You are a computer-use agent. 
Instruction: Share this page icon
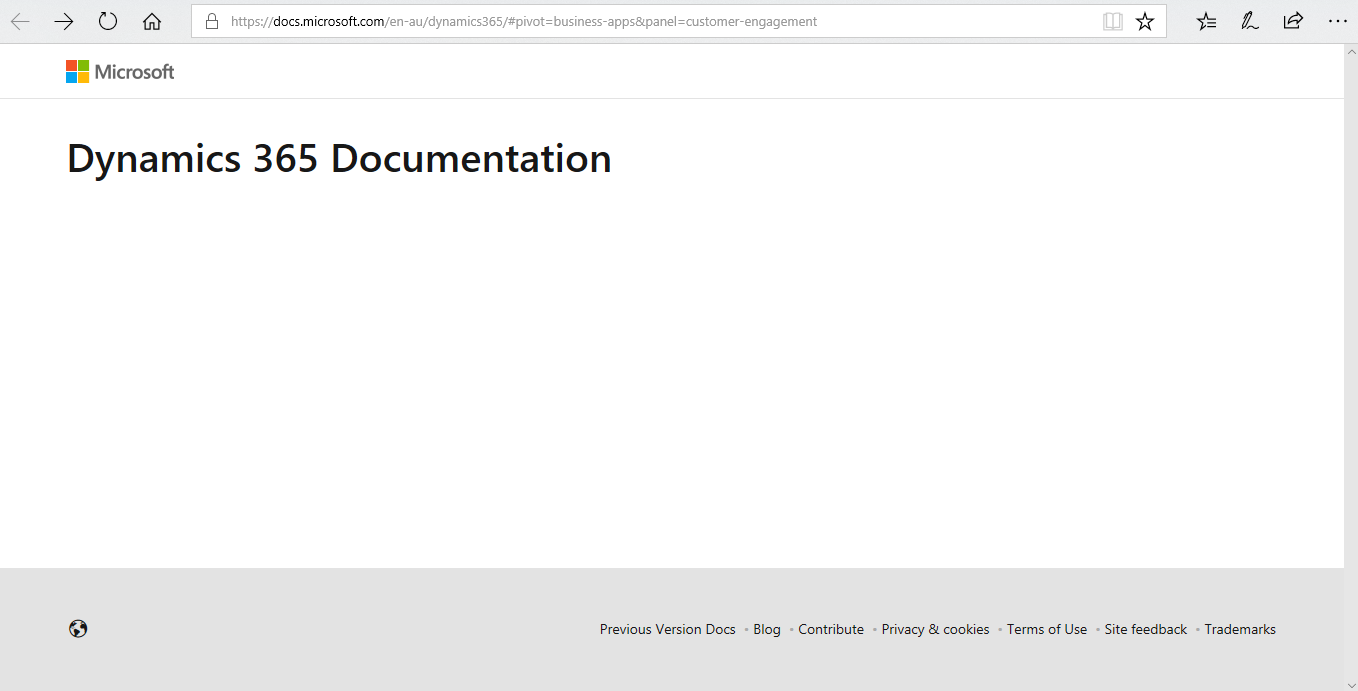tap(1293, 21)
